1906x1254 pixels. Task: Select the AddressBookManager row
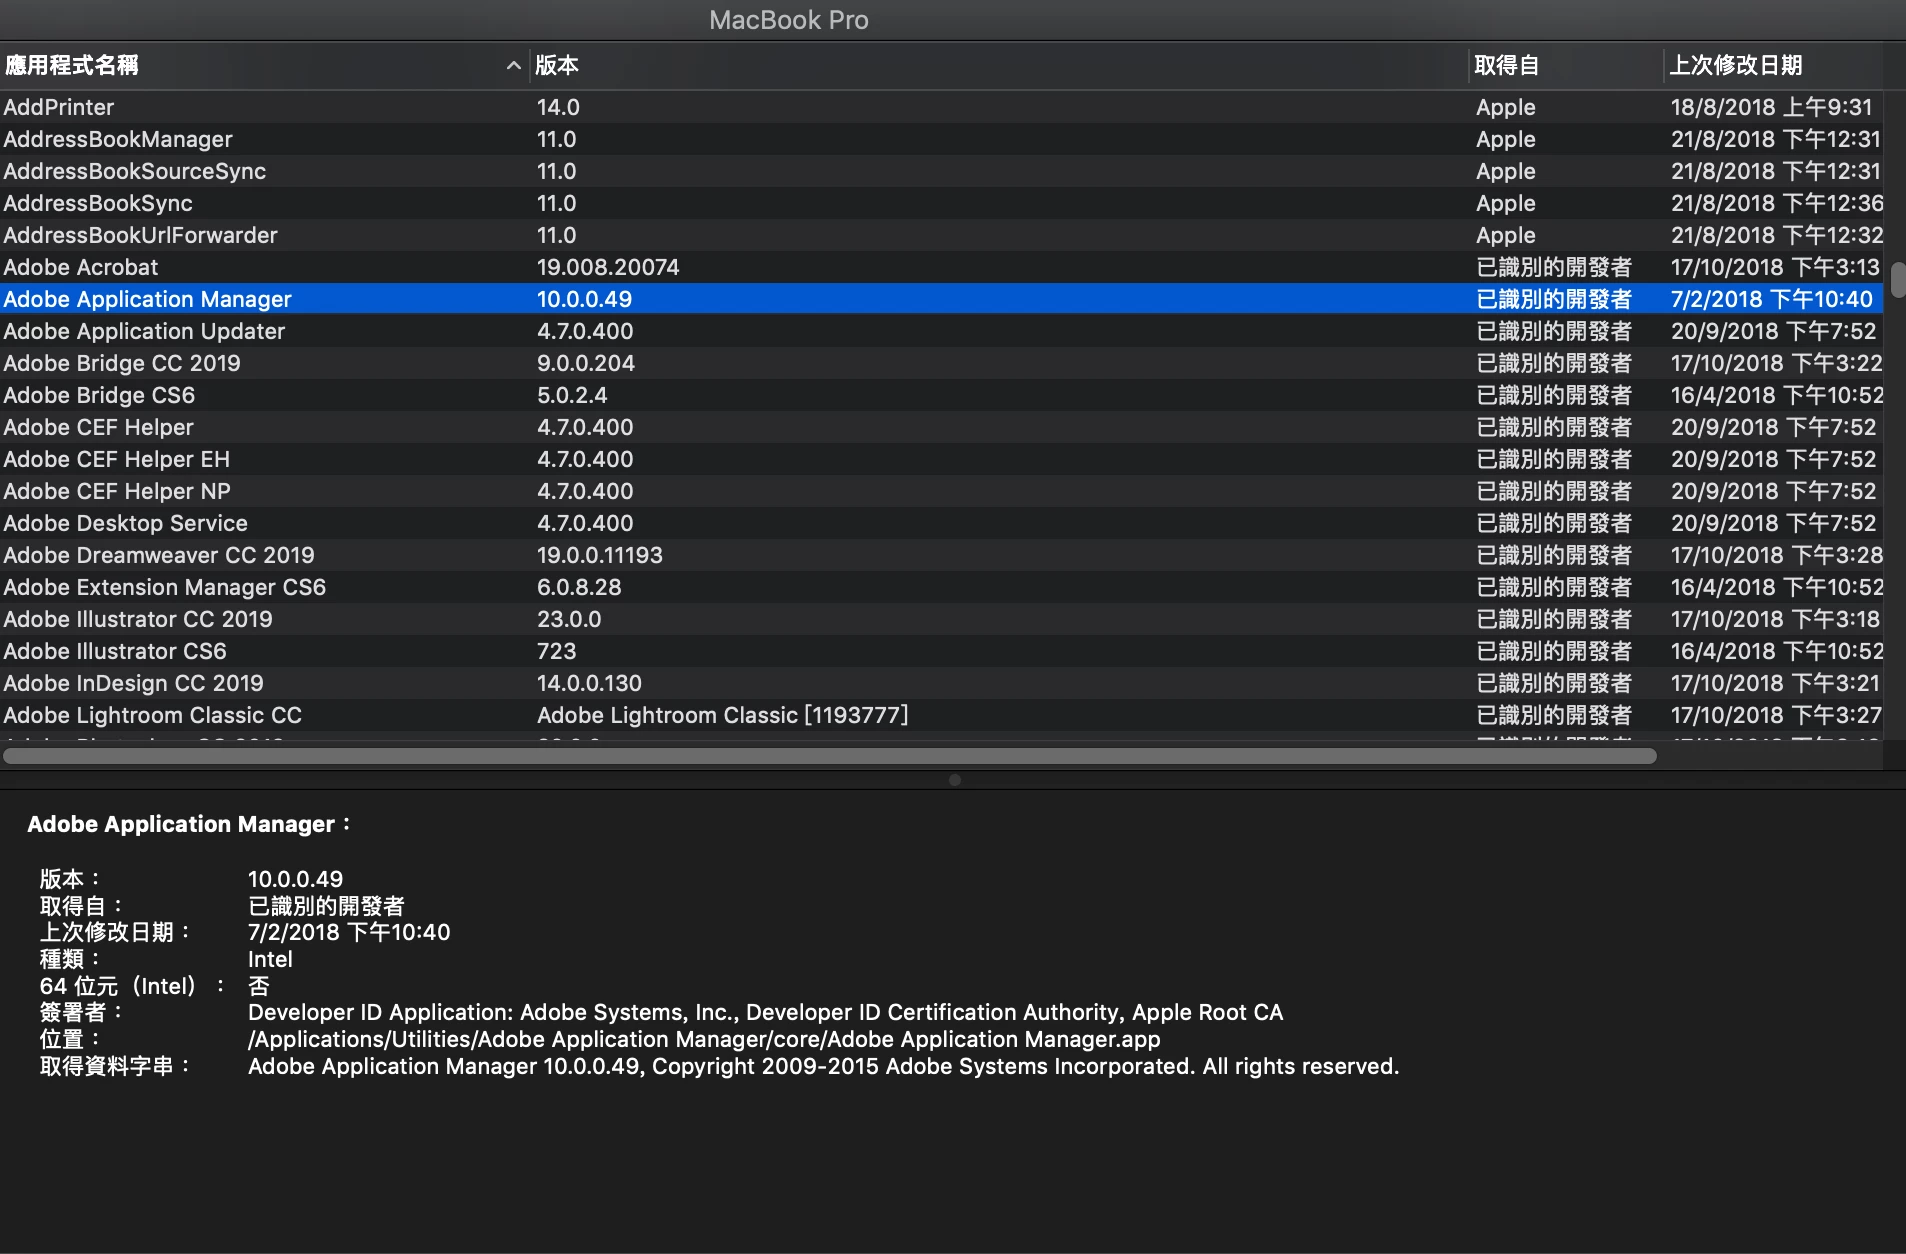click(941, 139)
